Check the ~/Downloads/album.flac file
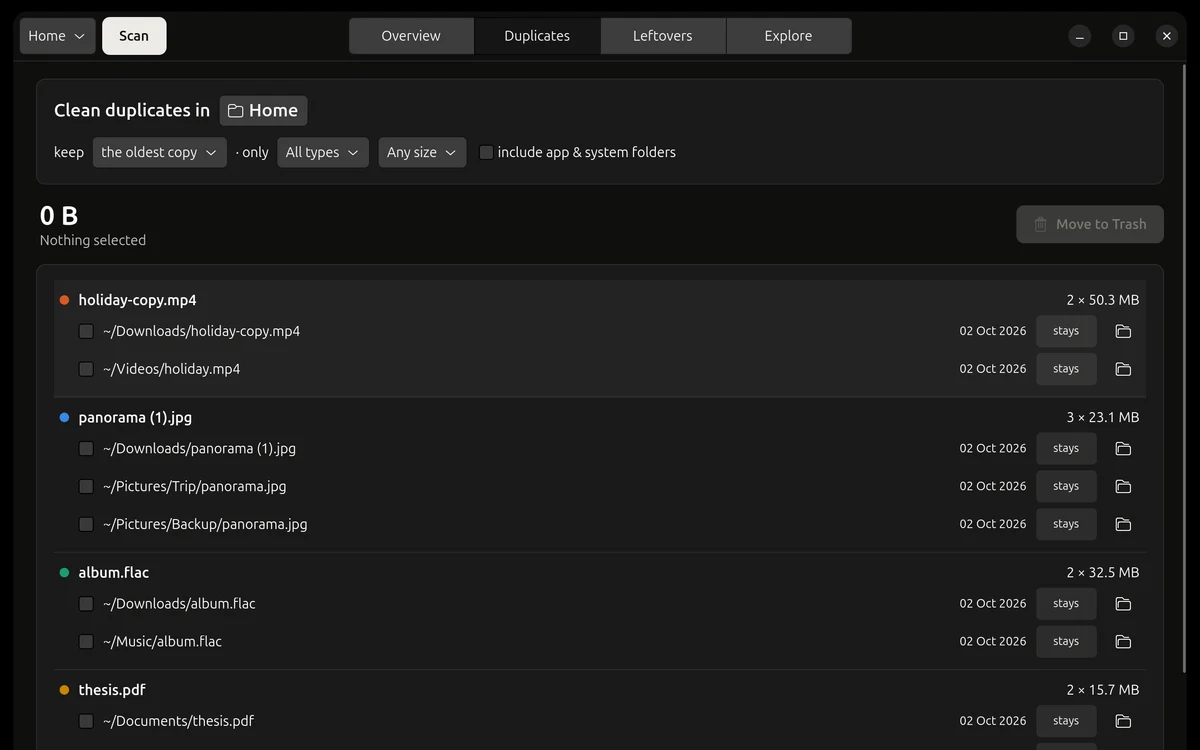This screenshot has width=1200, height=750. tap(86, 604)
